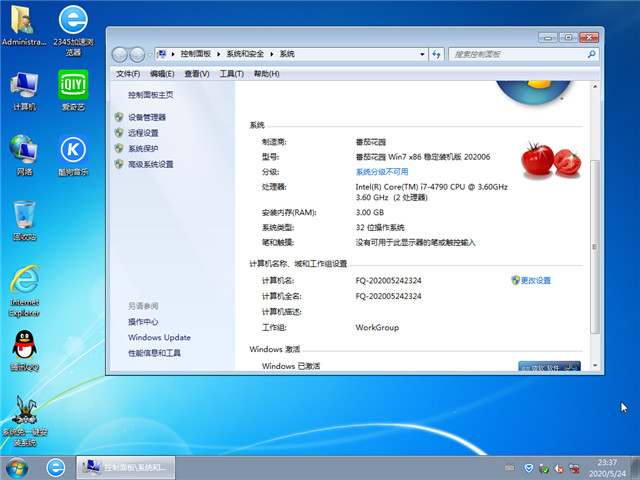
Task: Open the Administrator folder desktop icon
Action: pyautogui.click(x=24, y=25)
